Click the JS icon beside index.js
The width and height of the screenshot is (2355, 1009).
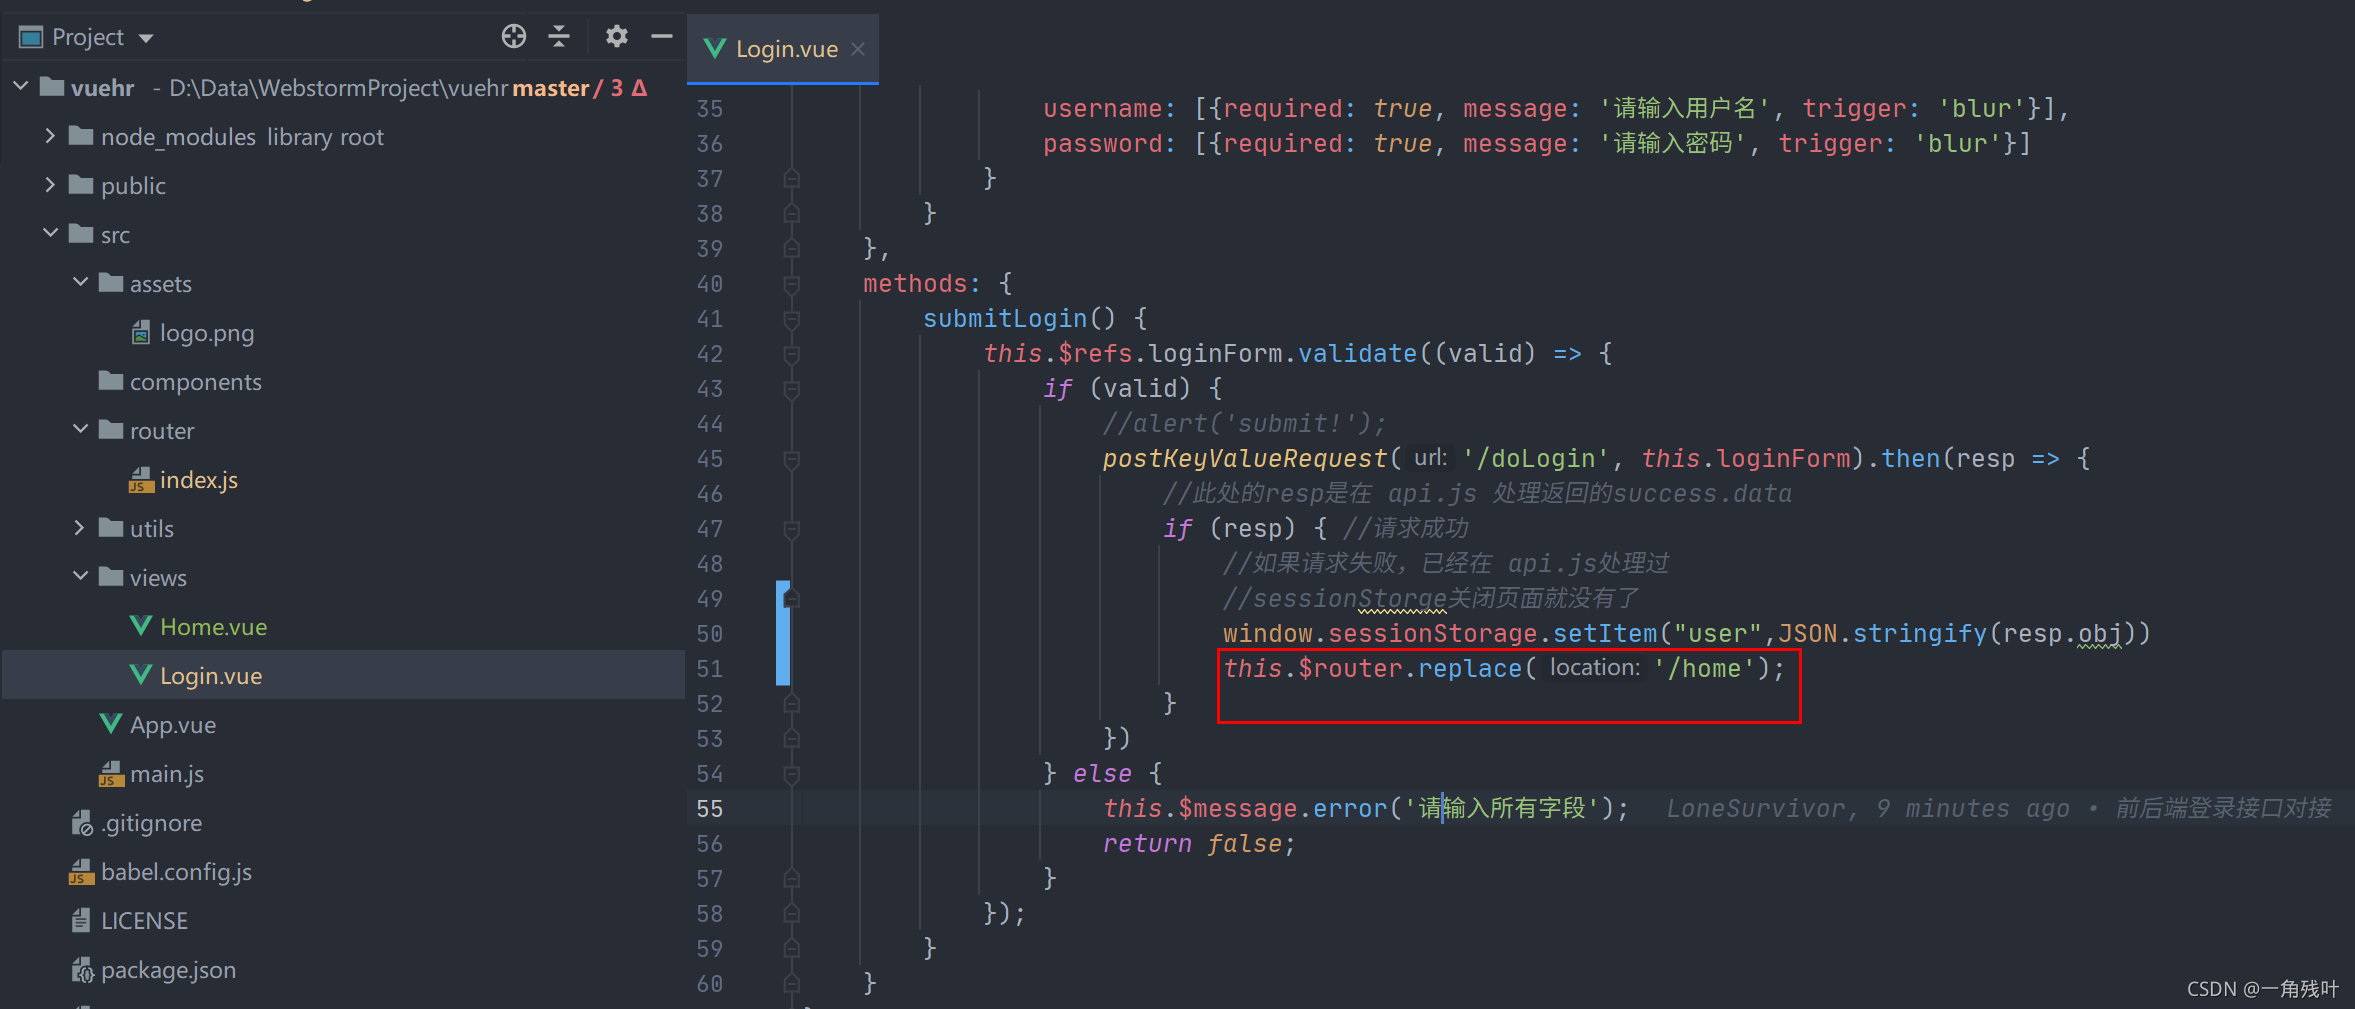pos(141,480)
